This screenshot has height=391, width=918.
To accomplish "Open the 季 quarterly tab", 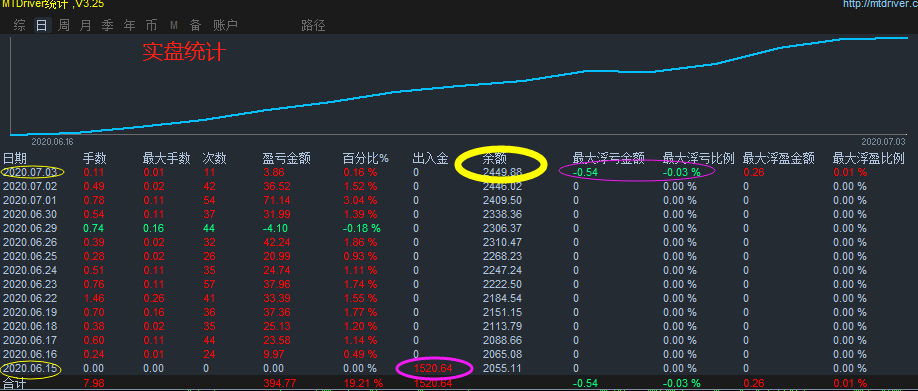I will [x=108, y=26].
